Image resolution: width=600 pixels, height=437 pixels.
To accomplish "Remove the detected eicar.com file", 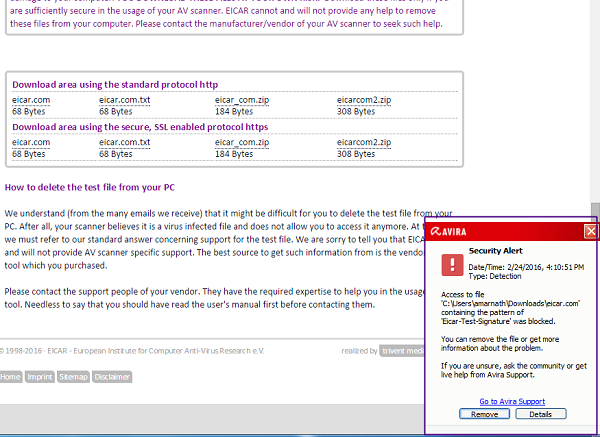I will pyautogui.click(x=484, y=414).
